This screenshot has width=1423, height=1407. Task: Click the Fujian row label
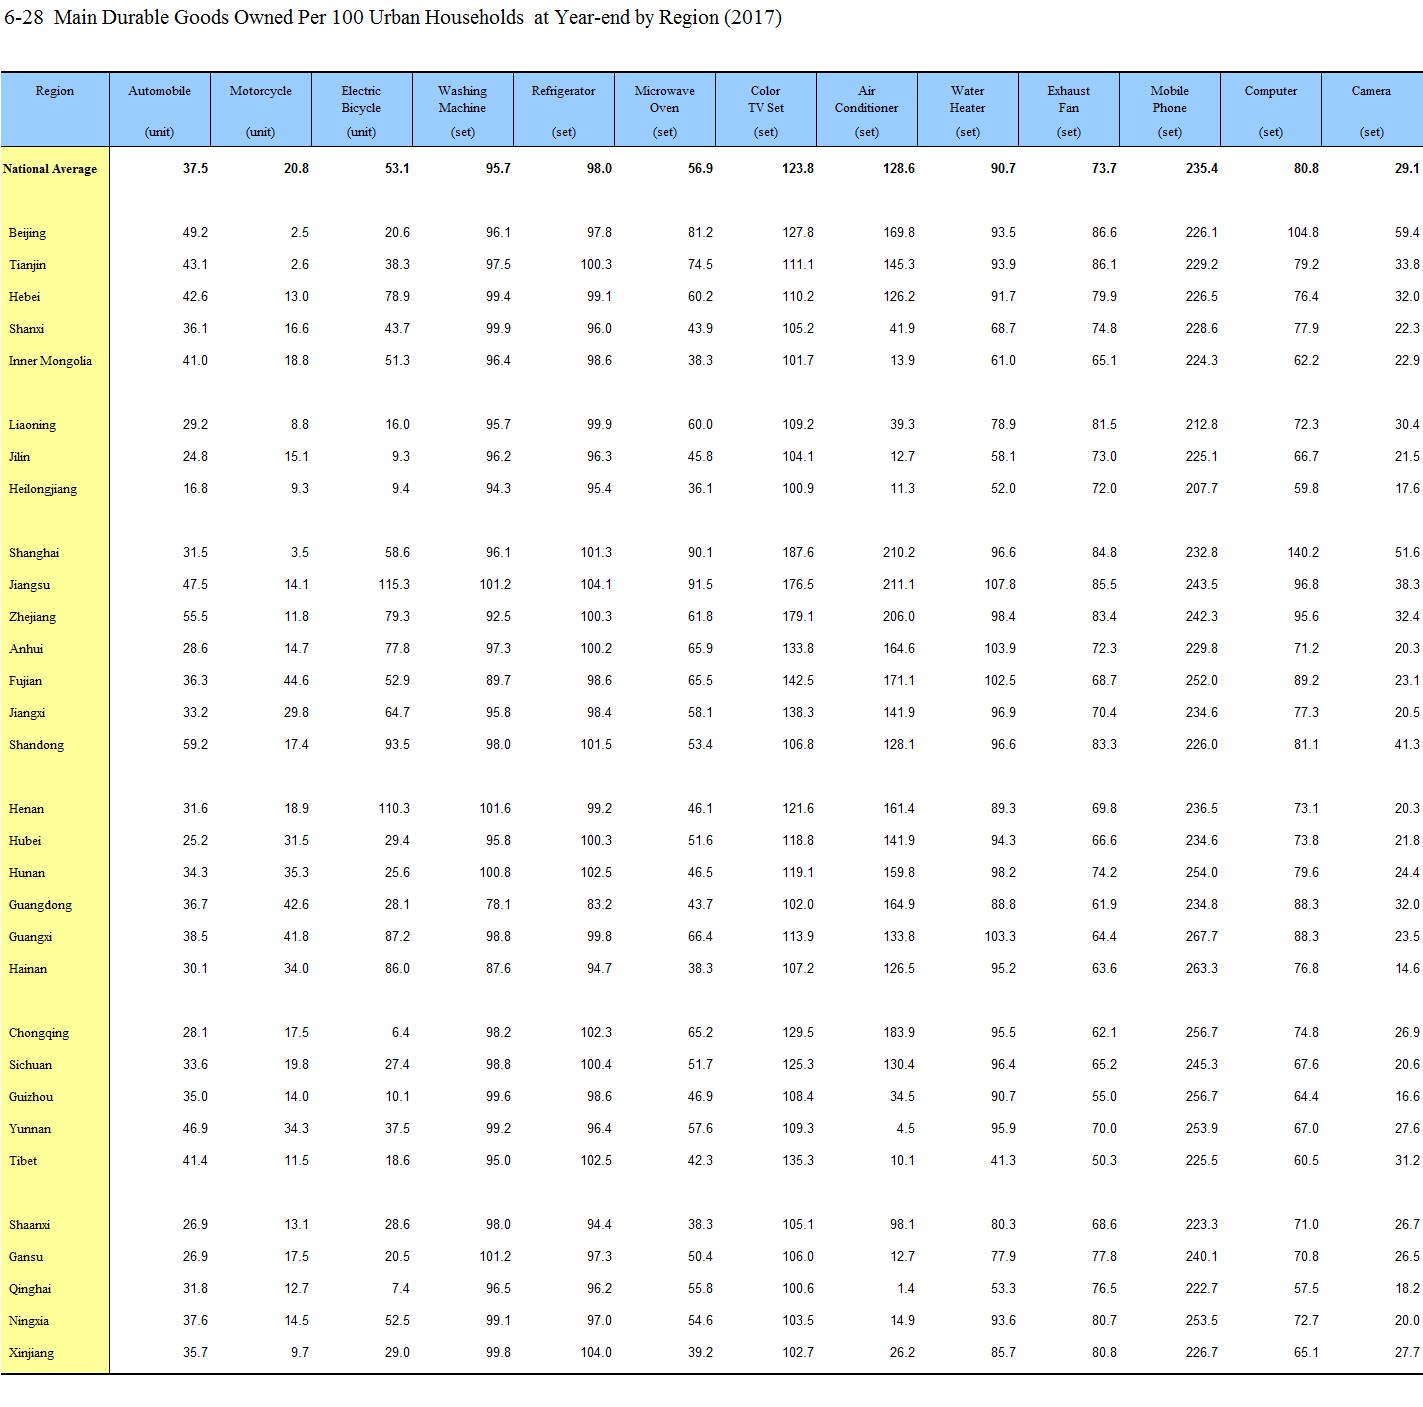click(25, 681)
